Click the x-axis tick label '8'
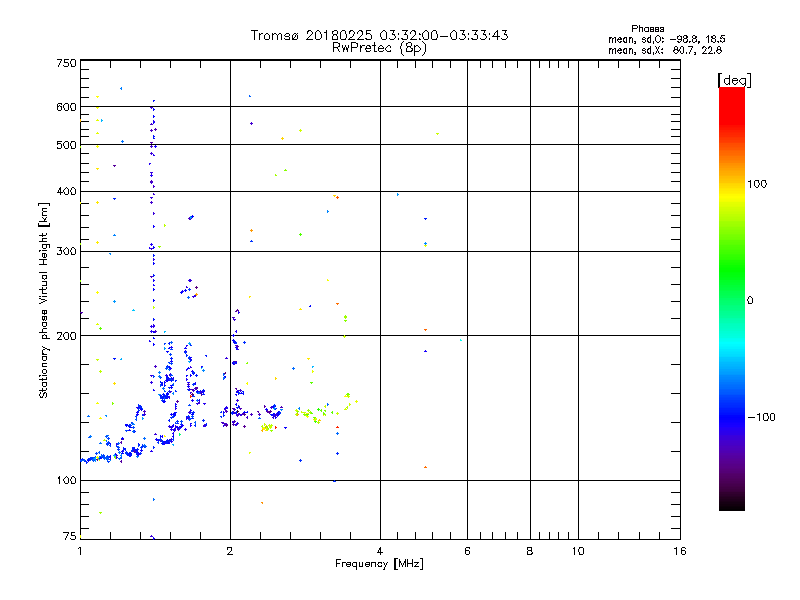Image resolution: width=800 pixels, height=600 pixels. click(x=530, y=551)
